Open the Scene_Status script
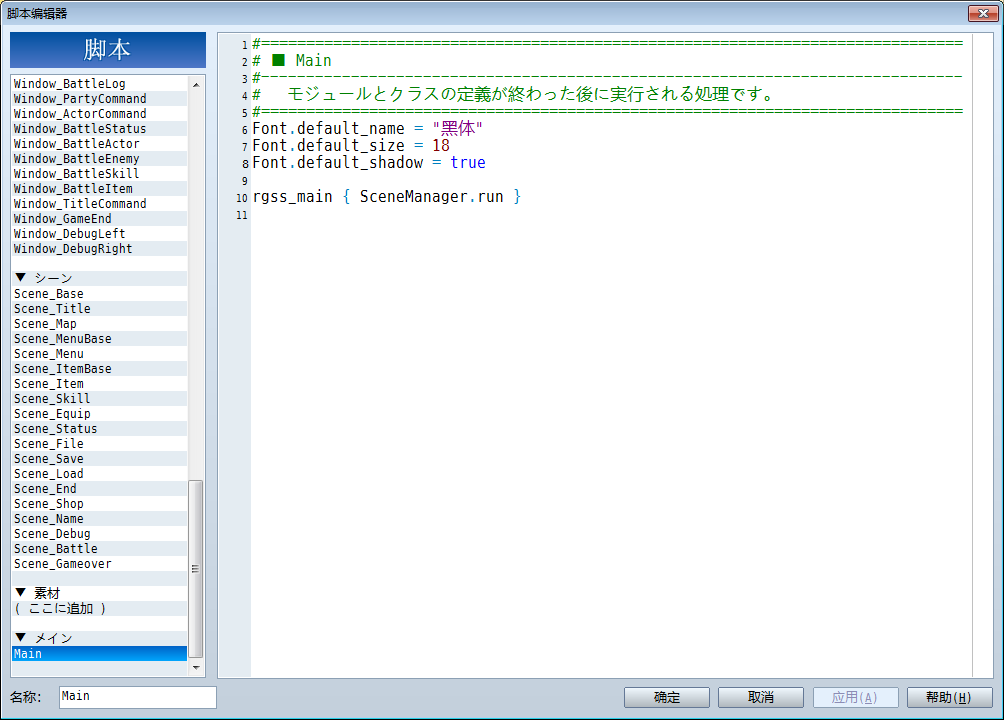 coord(99,429)
